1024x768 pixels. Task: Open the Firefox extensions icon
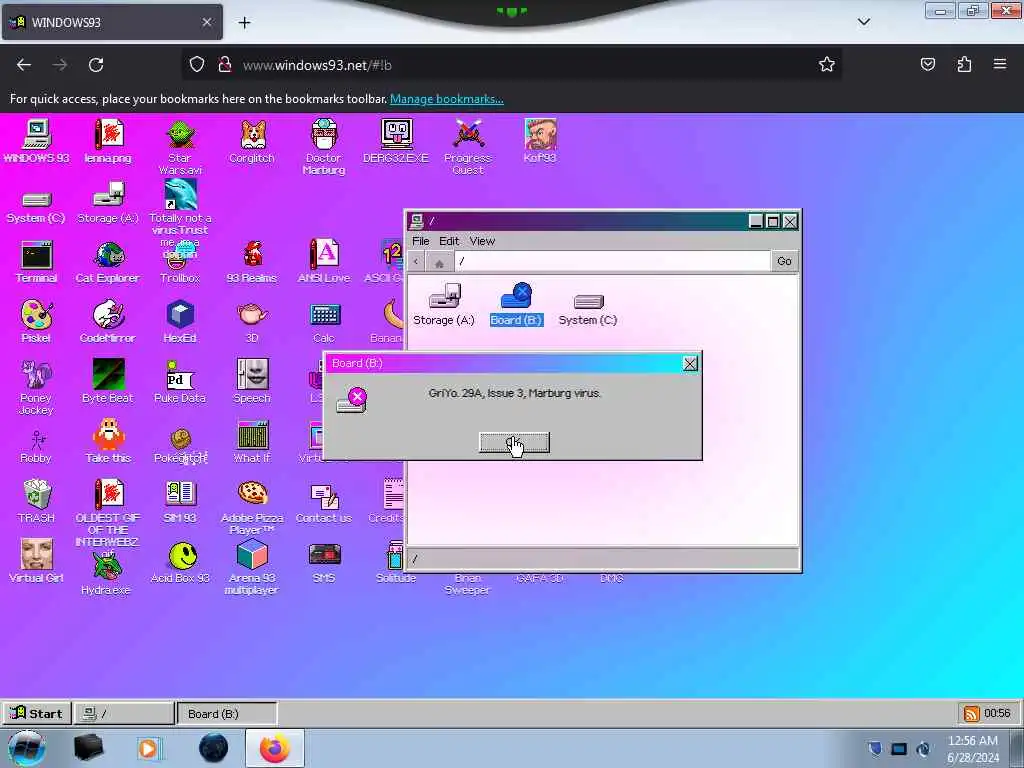click(964, 64)
